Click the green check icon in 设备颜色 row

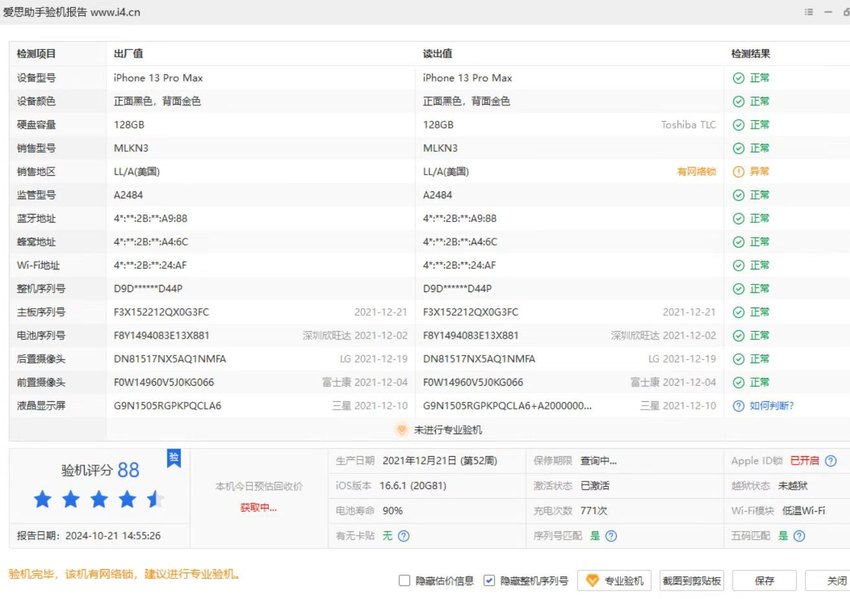click(738, 101)
